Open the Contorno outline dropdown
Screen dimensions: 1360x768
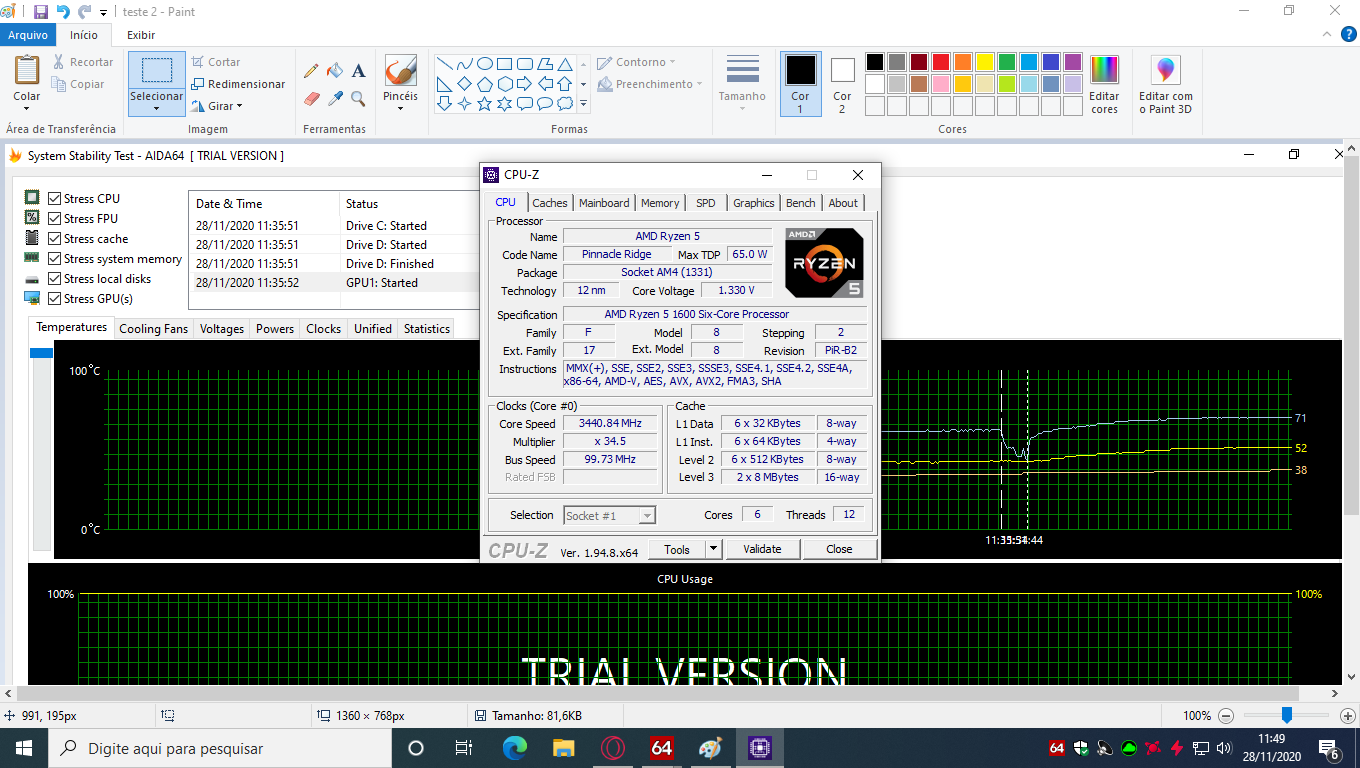click(636, 62)
